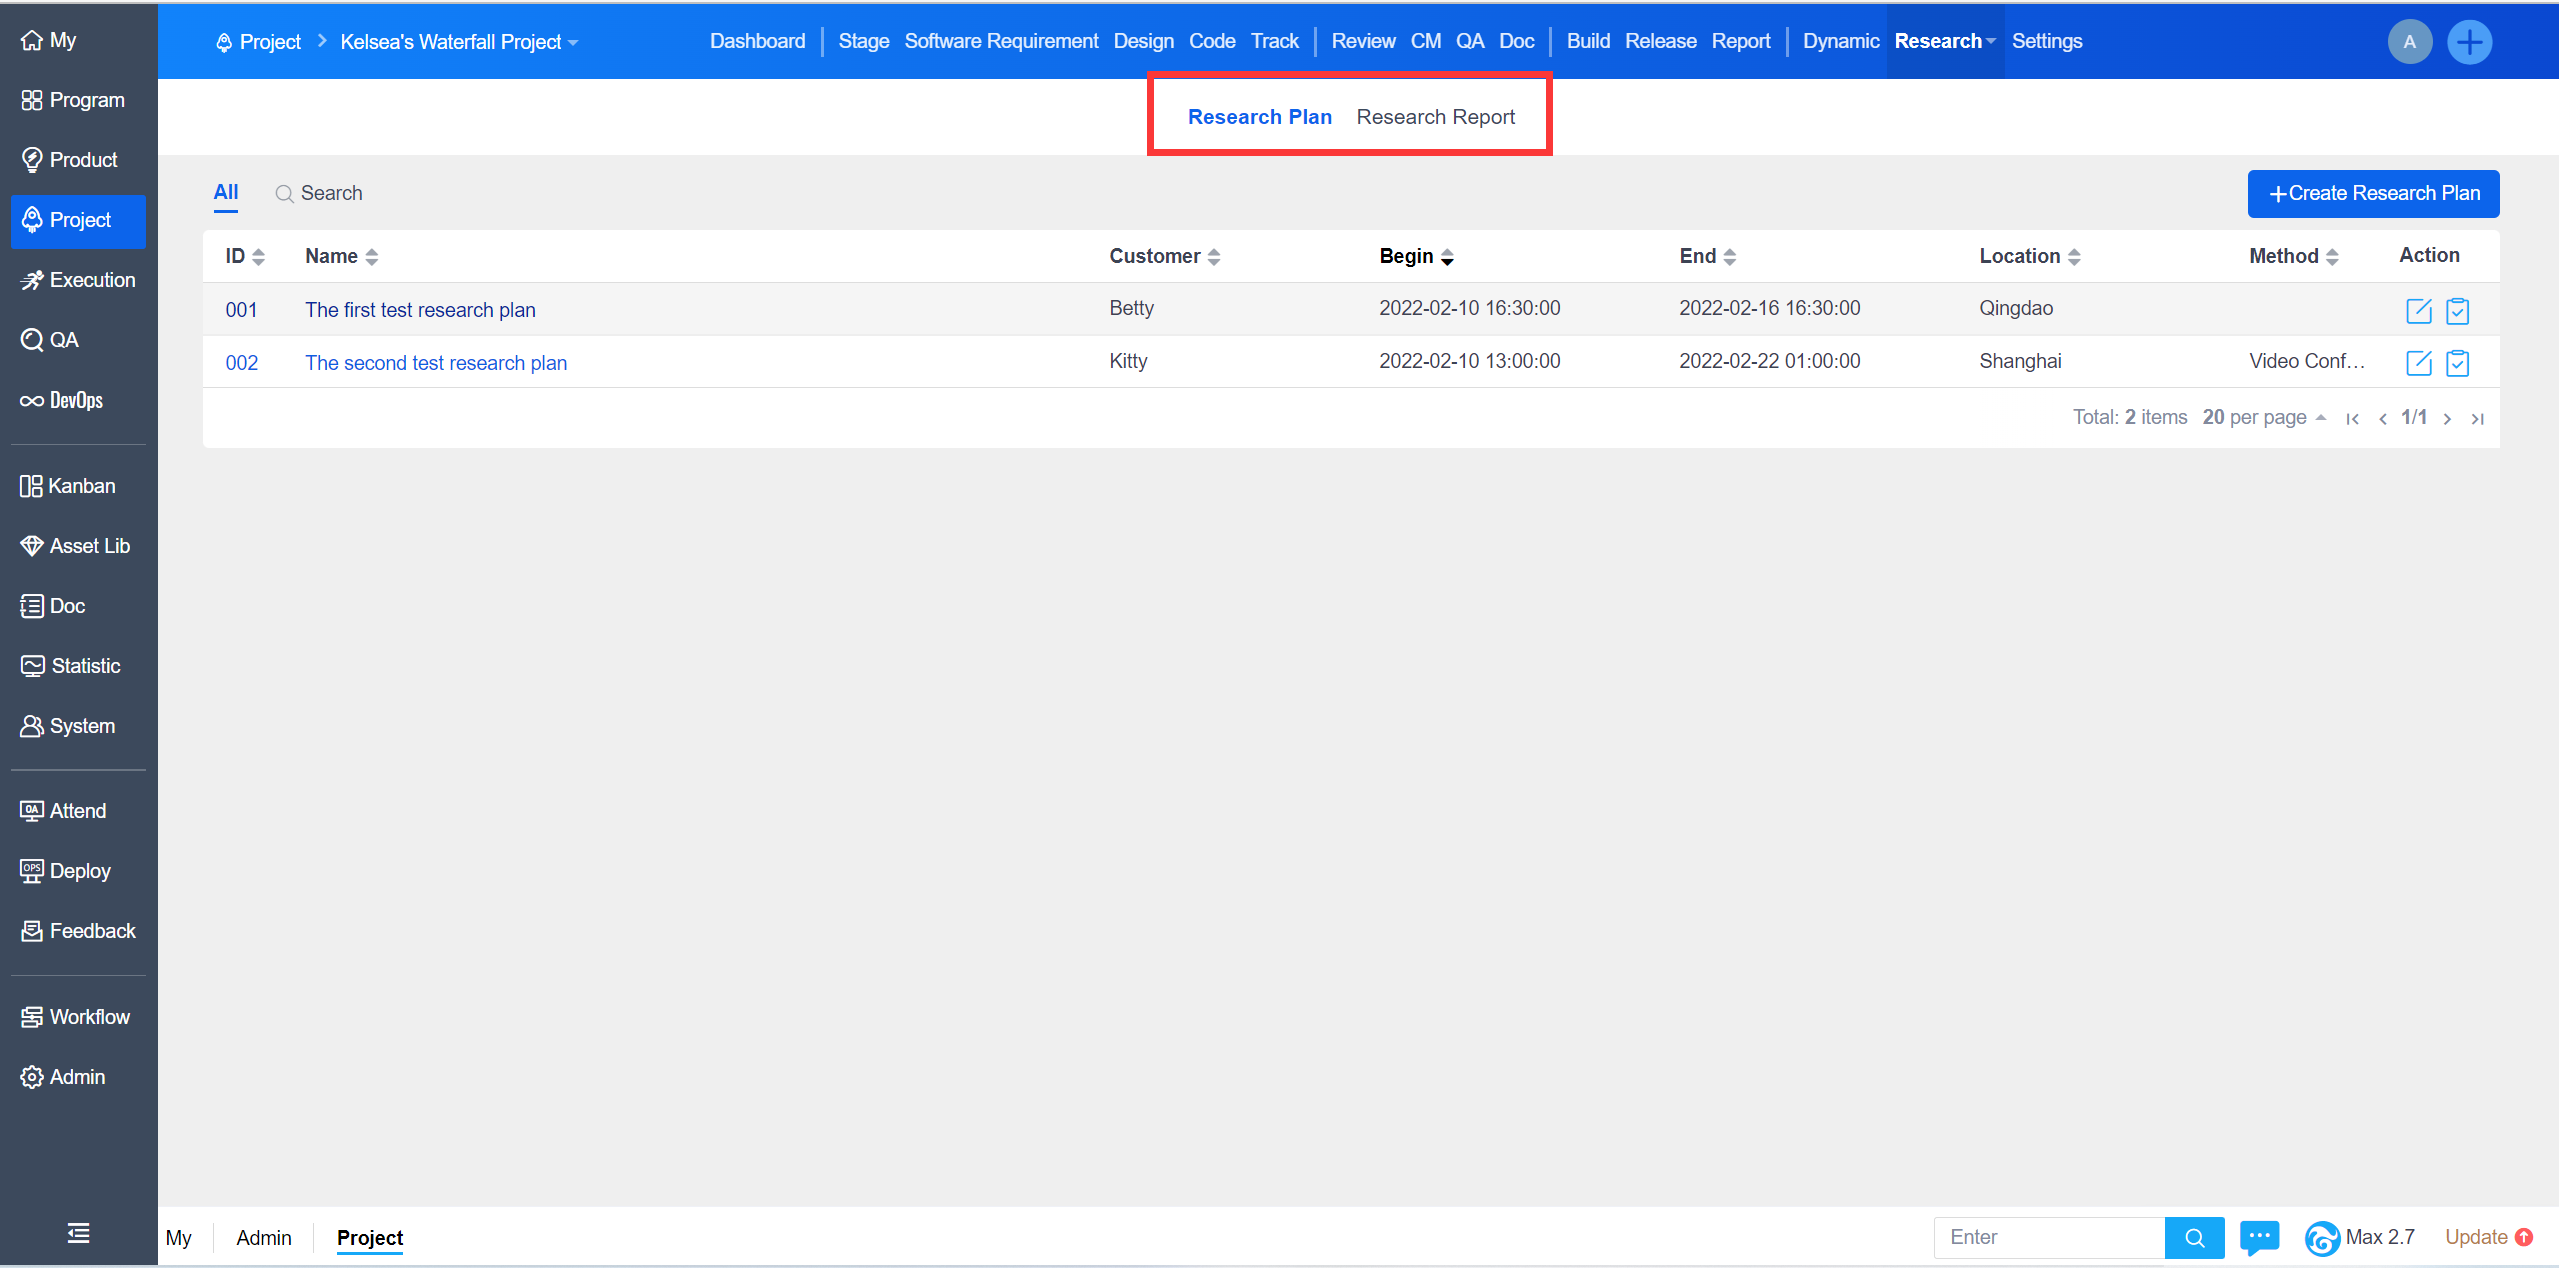Screen dimensions: 2559x1268
Task: Collapse the sidebar with the bottom menu icon
Action: pyautogui.click(x=78, y=1233)
